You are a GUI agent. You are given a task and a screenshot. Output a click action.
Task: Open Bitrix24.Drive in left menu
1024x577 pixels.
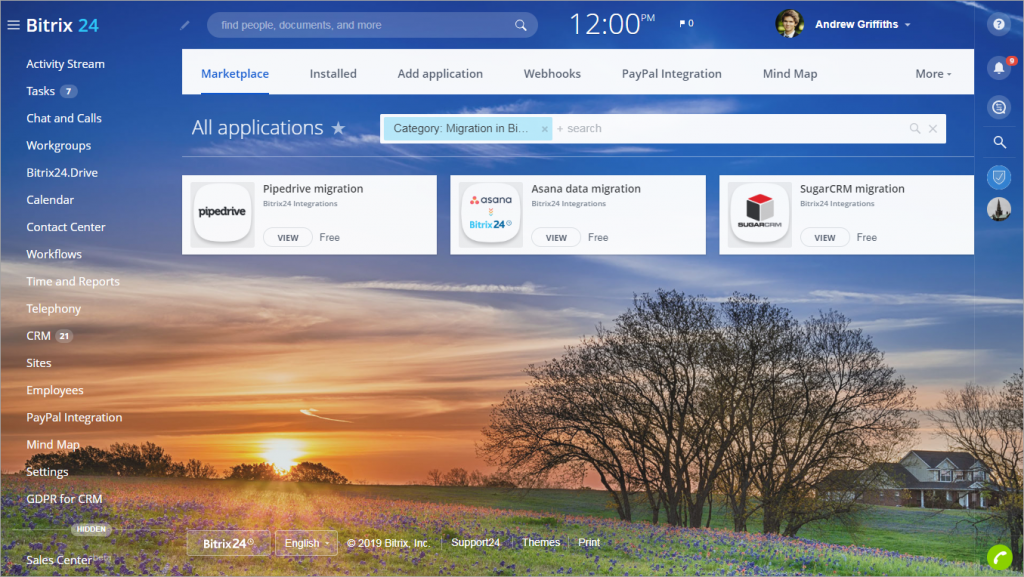62,173
